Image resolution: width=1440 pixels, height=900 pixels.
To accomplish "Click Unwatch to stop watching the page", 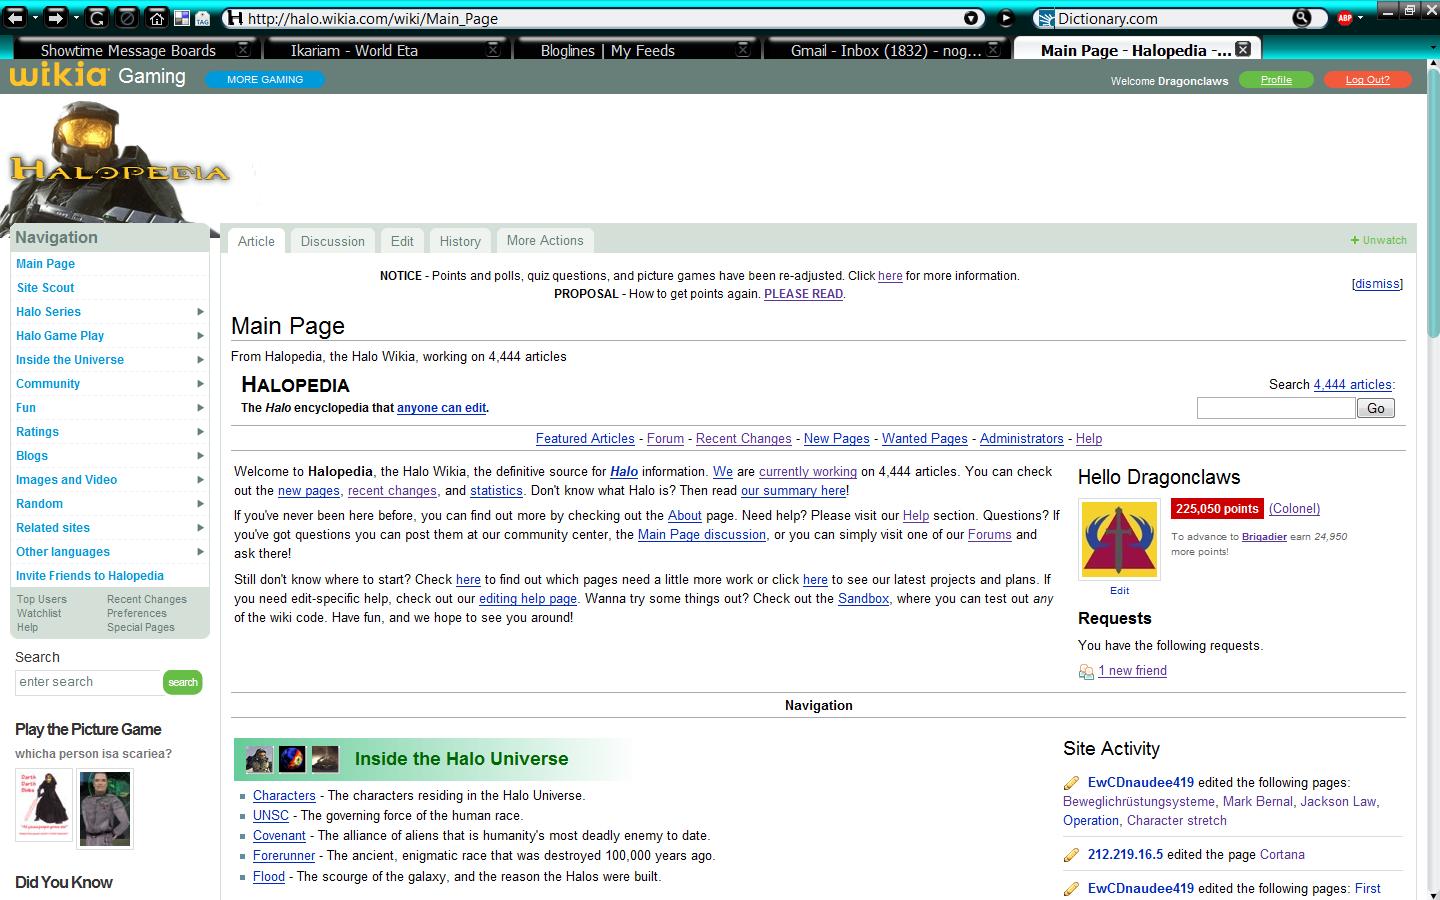I will coord(1383,240).
